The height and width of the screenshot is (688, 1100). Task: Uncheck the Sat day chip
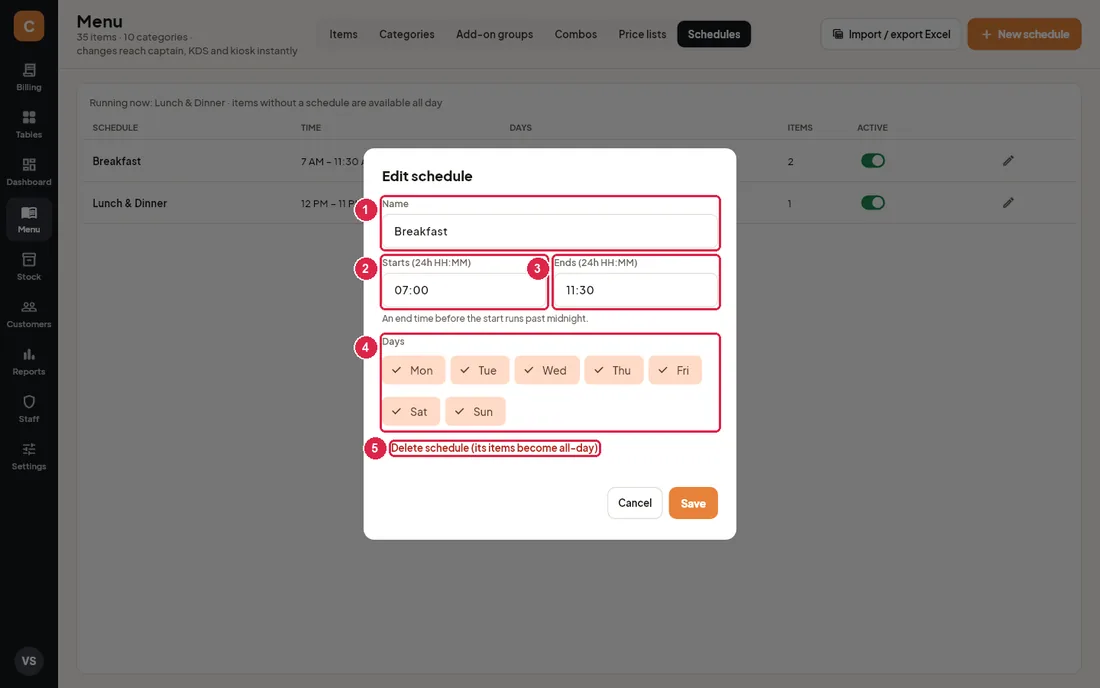coord(411,412)
